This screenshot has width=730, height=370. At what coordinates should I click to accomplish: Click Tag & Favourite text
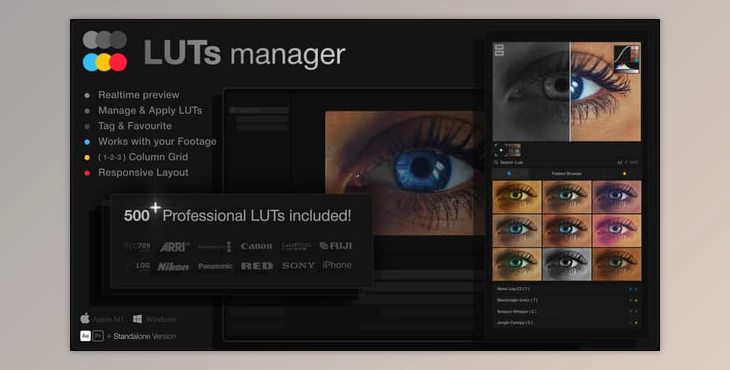tap(135, 126)
